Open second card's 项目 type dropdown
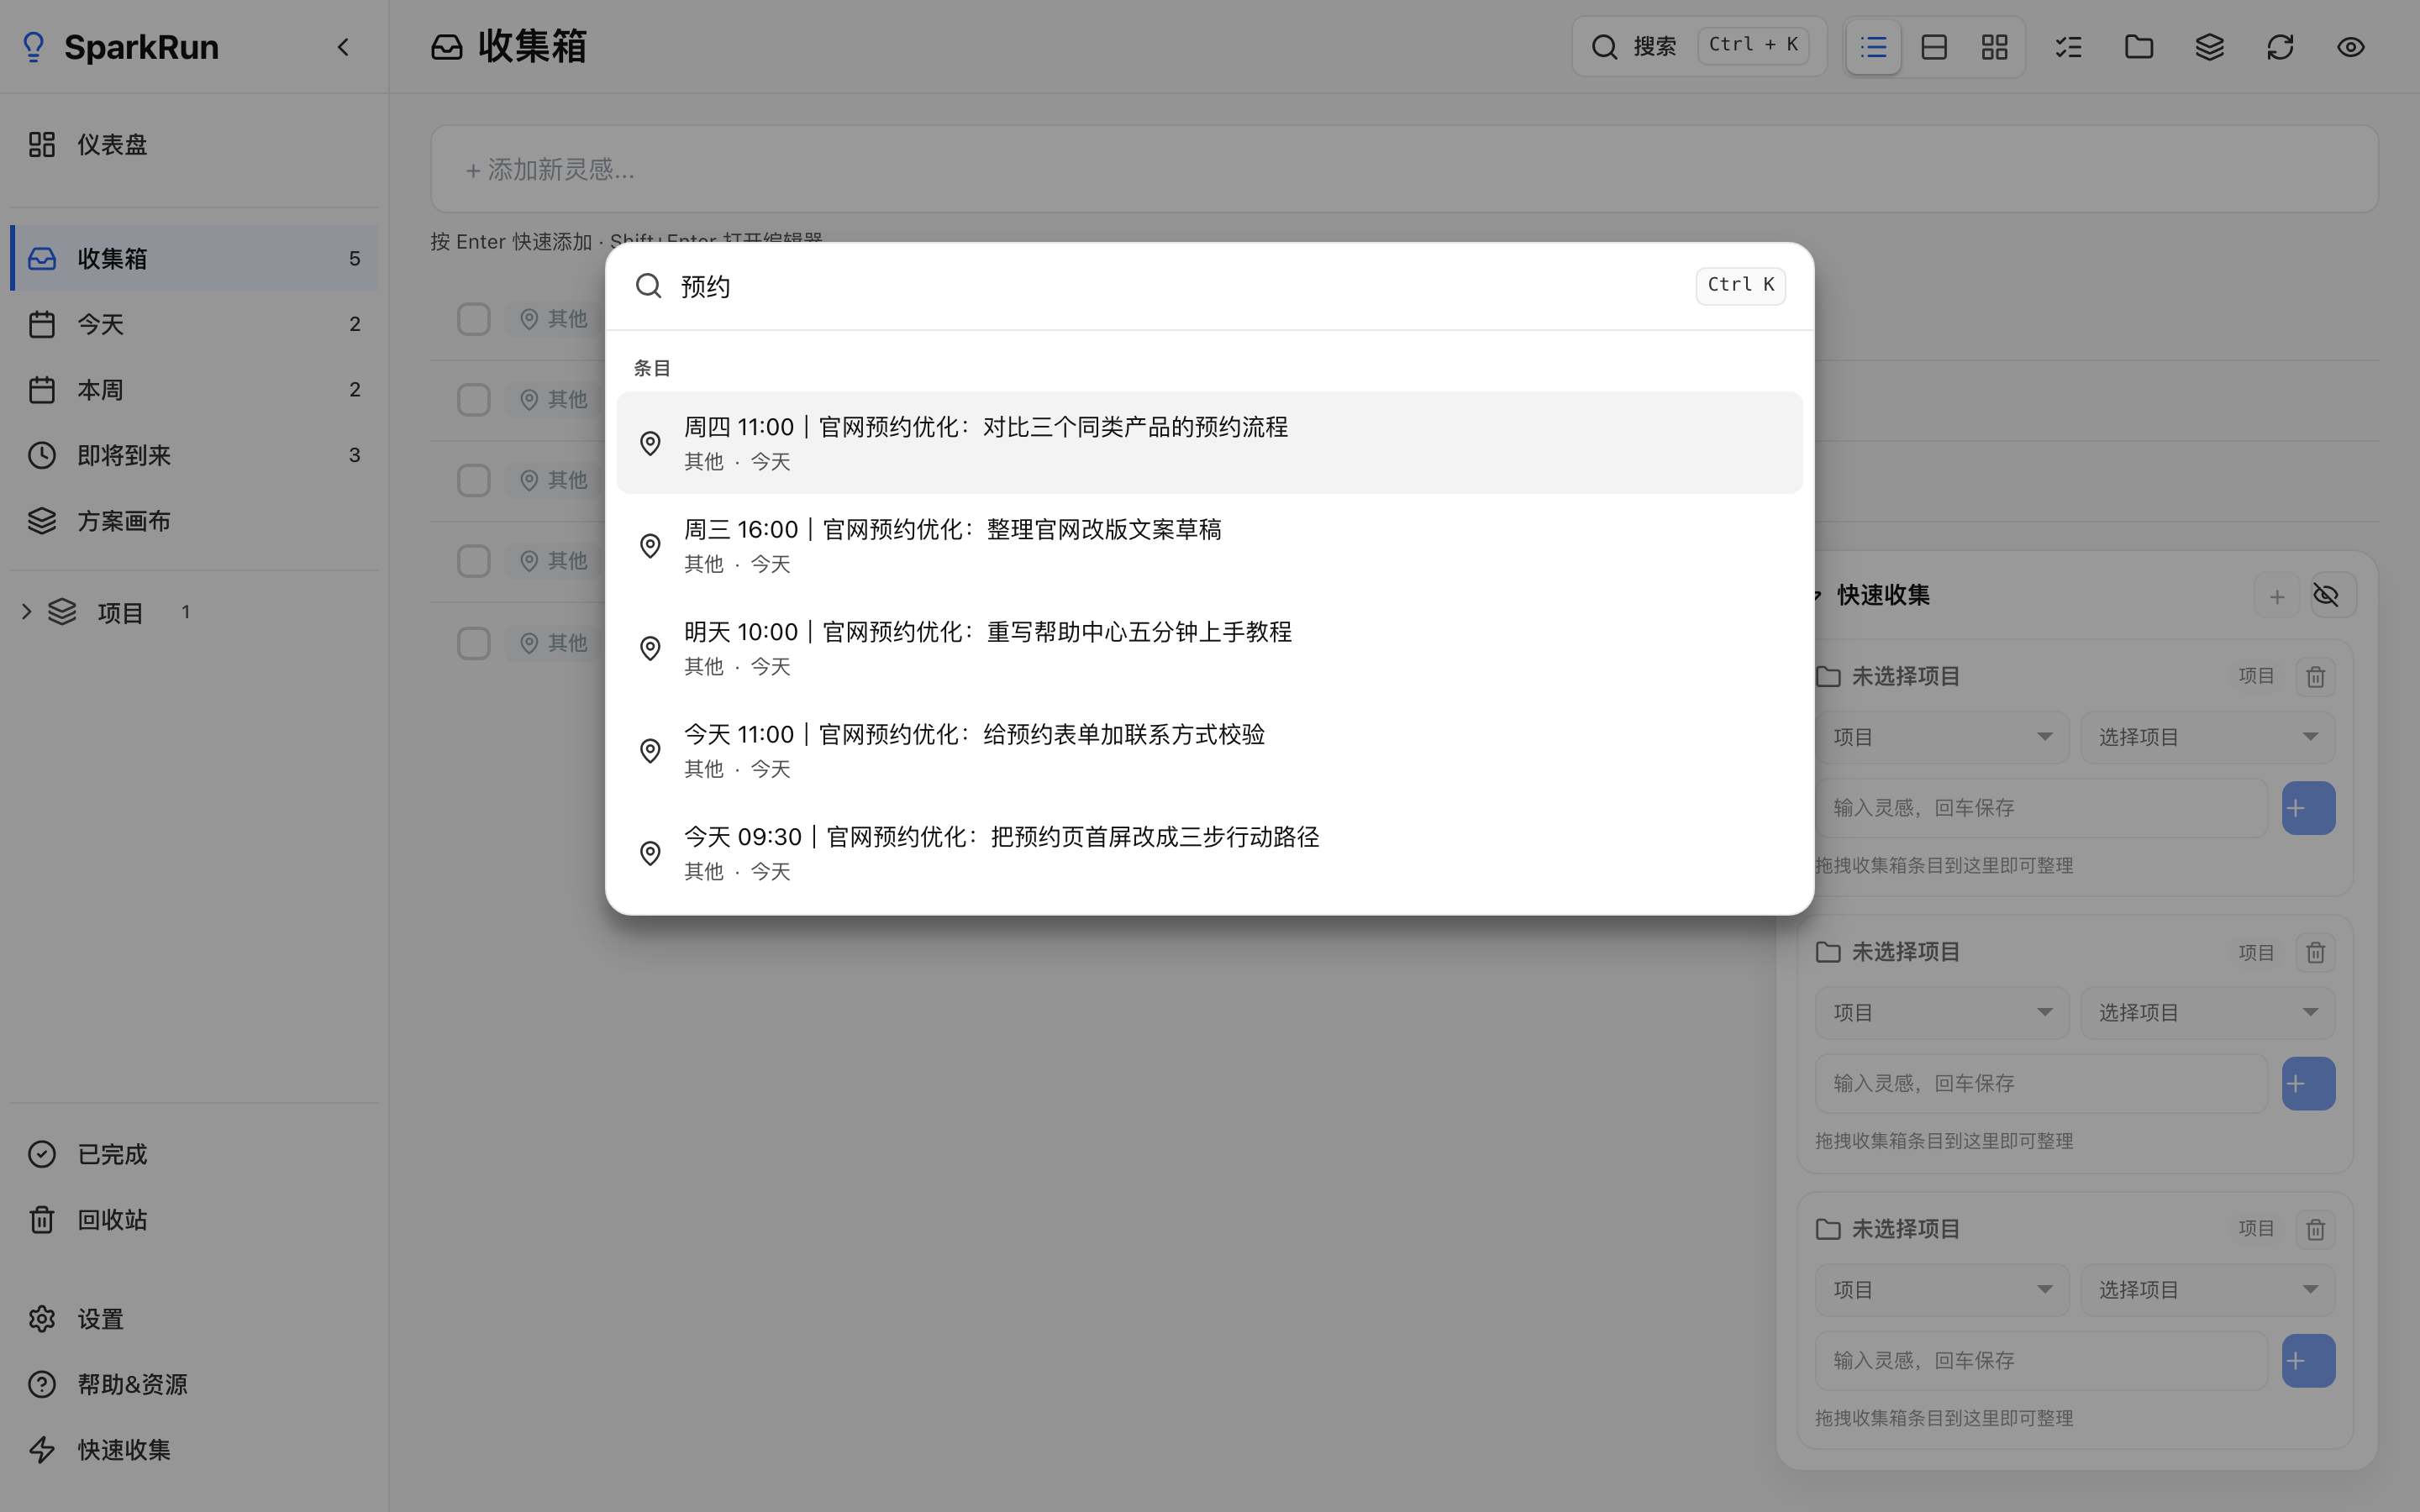The image size is (2420, 1512). [x=1942, y=1013]
